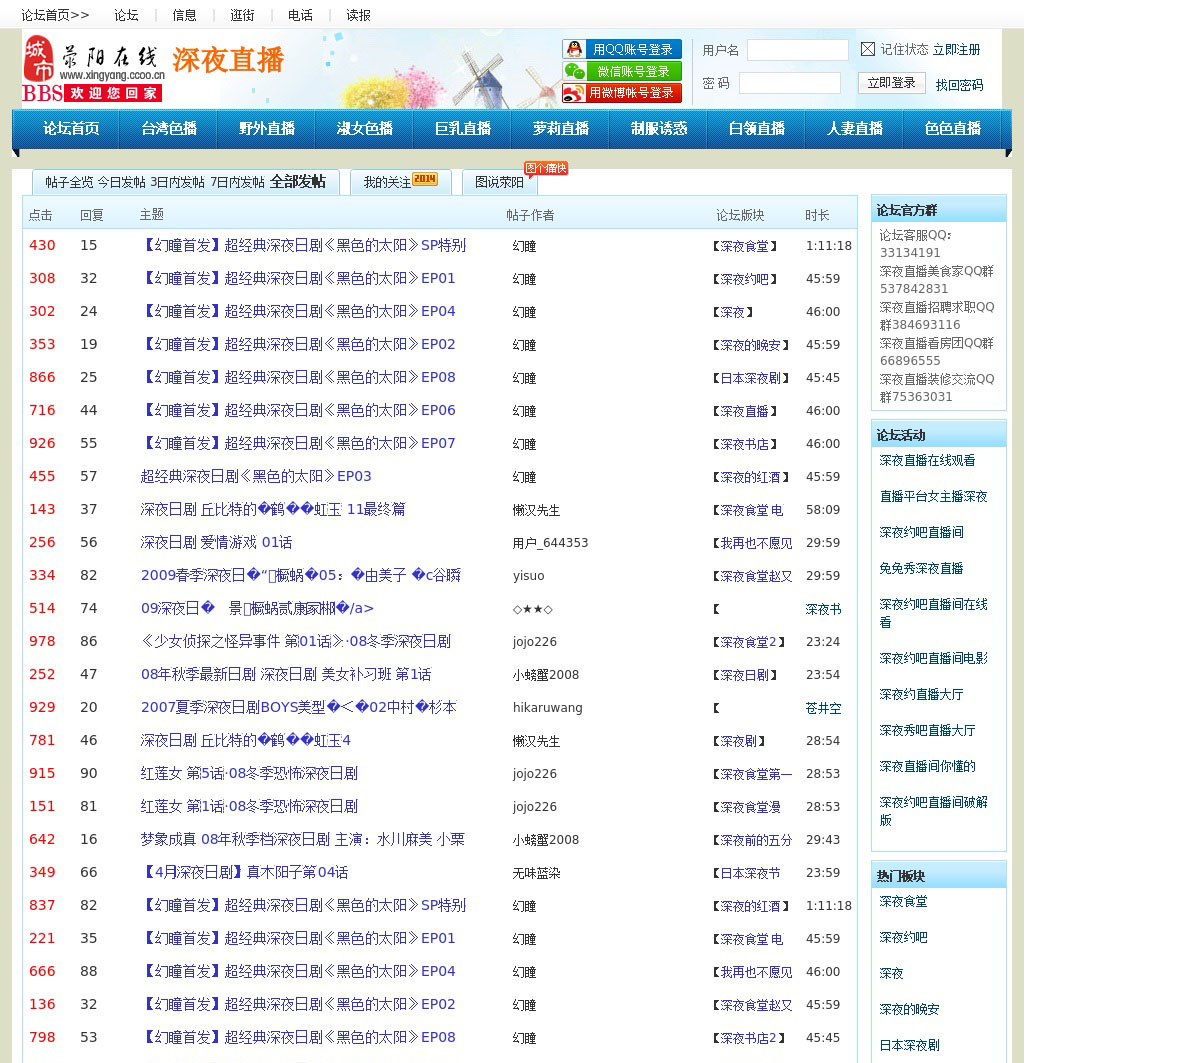
Task: Click the QQ account login button
Action: pos(621,49)
